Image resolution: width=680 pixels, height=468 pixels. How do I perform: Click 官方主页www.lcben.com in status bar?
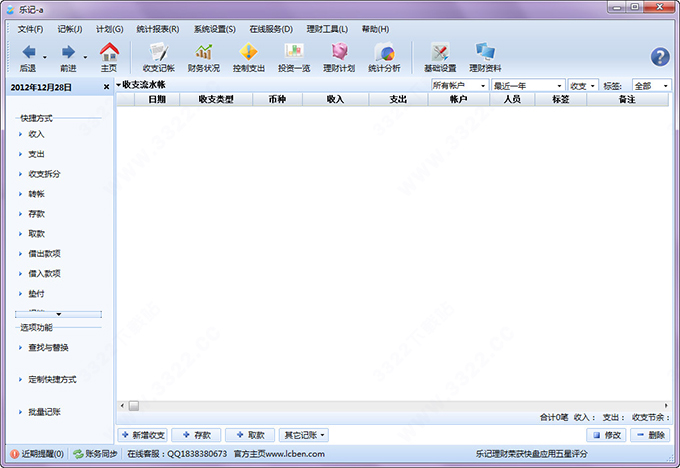pyautogui.click(x=279, y=454)
